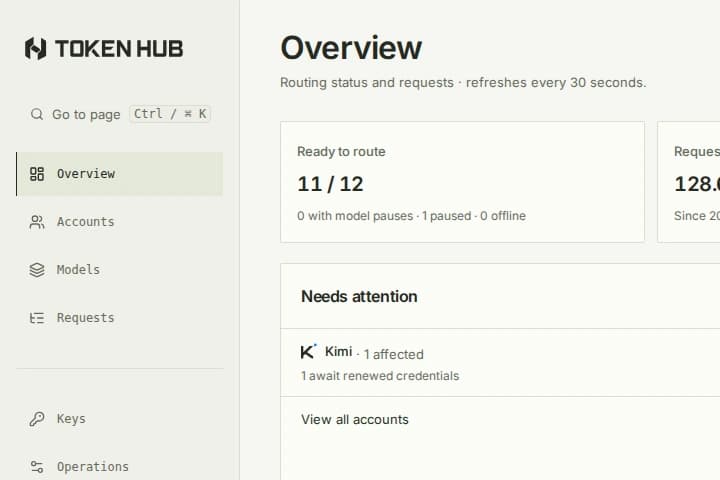This screenshot has width=720, height=480.
Task: Click the Kimi provider logo
Action: (308, 351)
